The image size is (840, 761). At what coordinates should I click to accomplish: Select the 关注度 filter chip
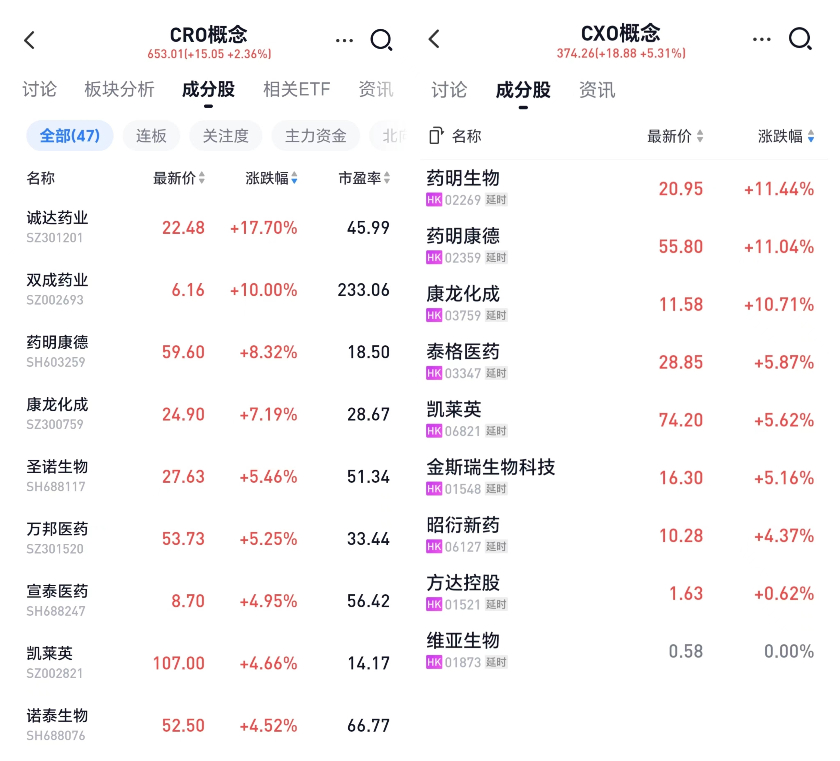(226, 136)
